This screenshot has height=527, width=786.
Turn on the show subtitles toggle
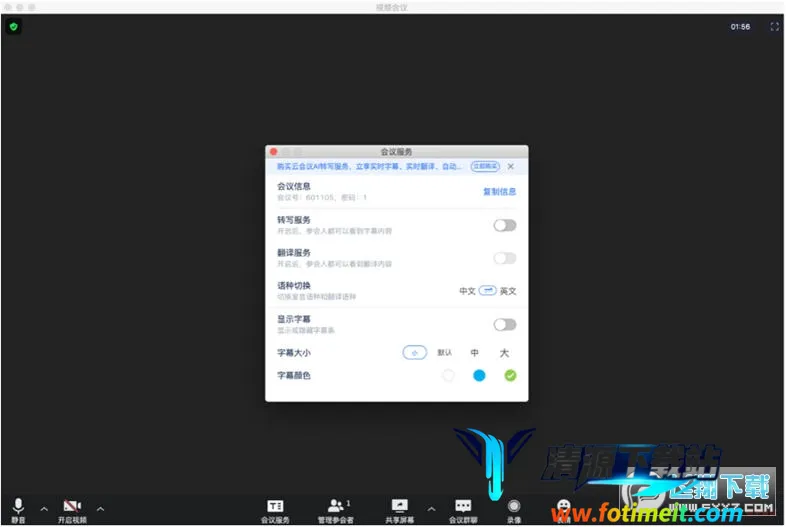click(505, 324)
